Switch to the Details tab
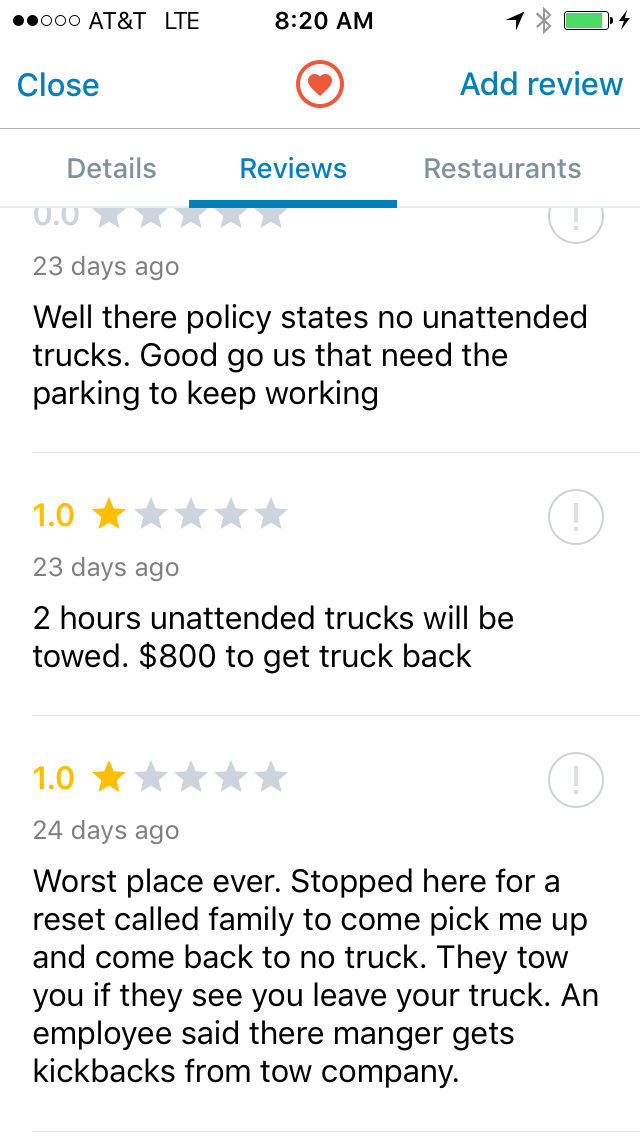640x1136 pixels. (111, 169)
